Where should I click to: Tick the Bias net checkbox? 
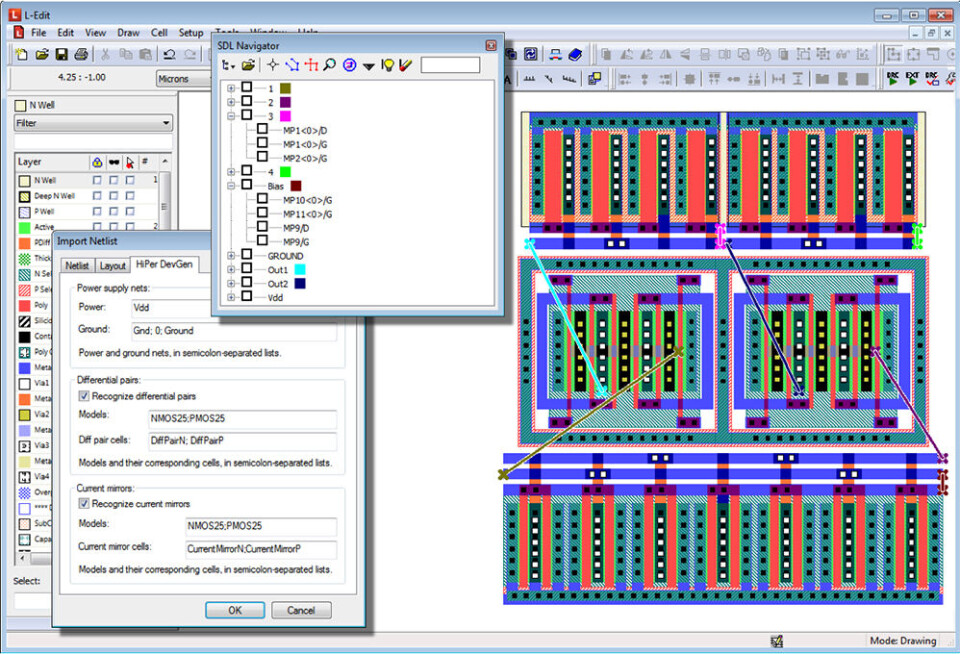[247, 184]
